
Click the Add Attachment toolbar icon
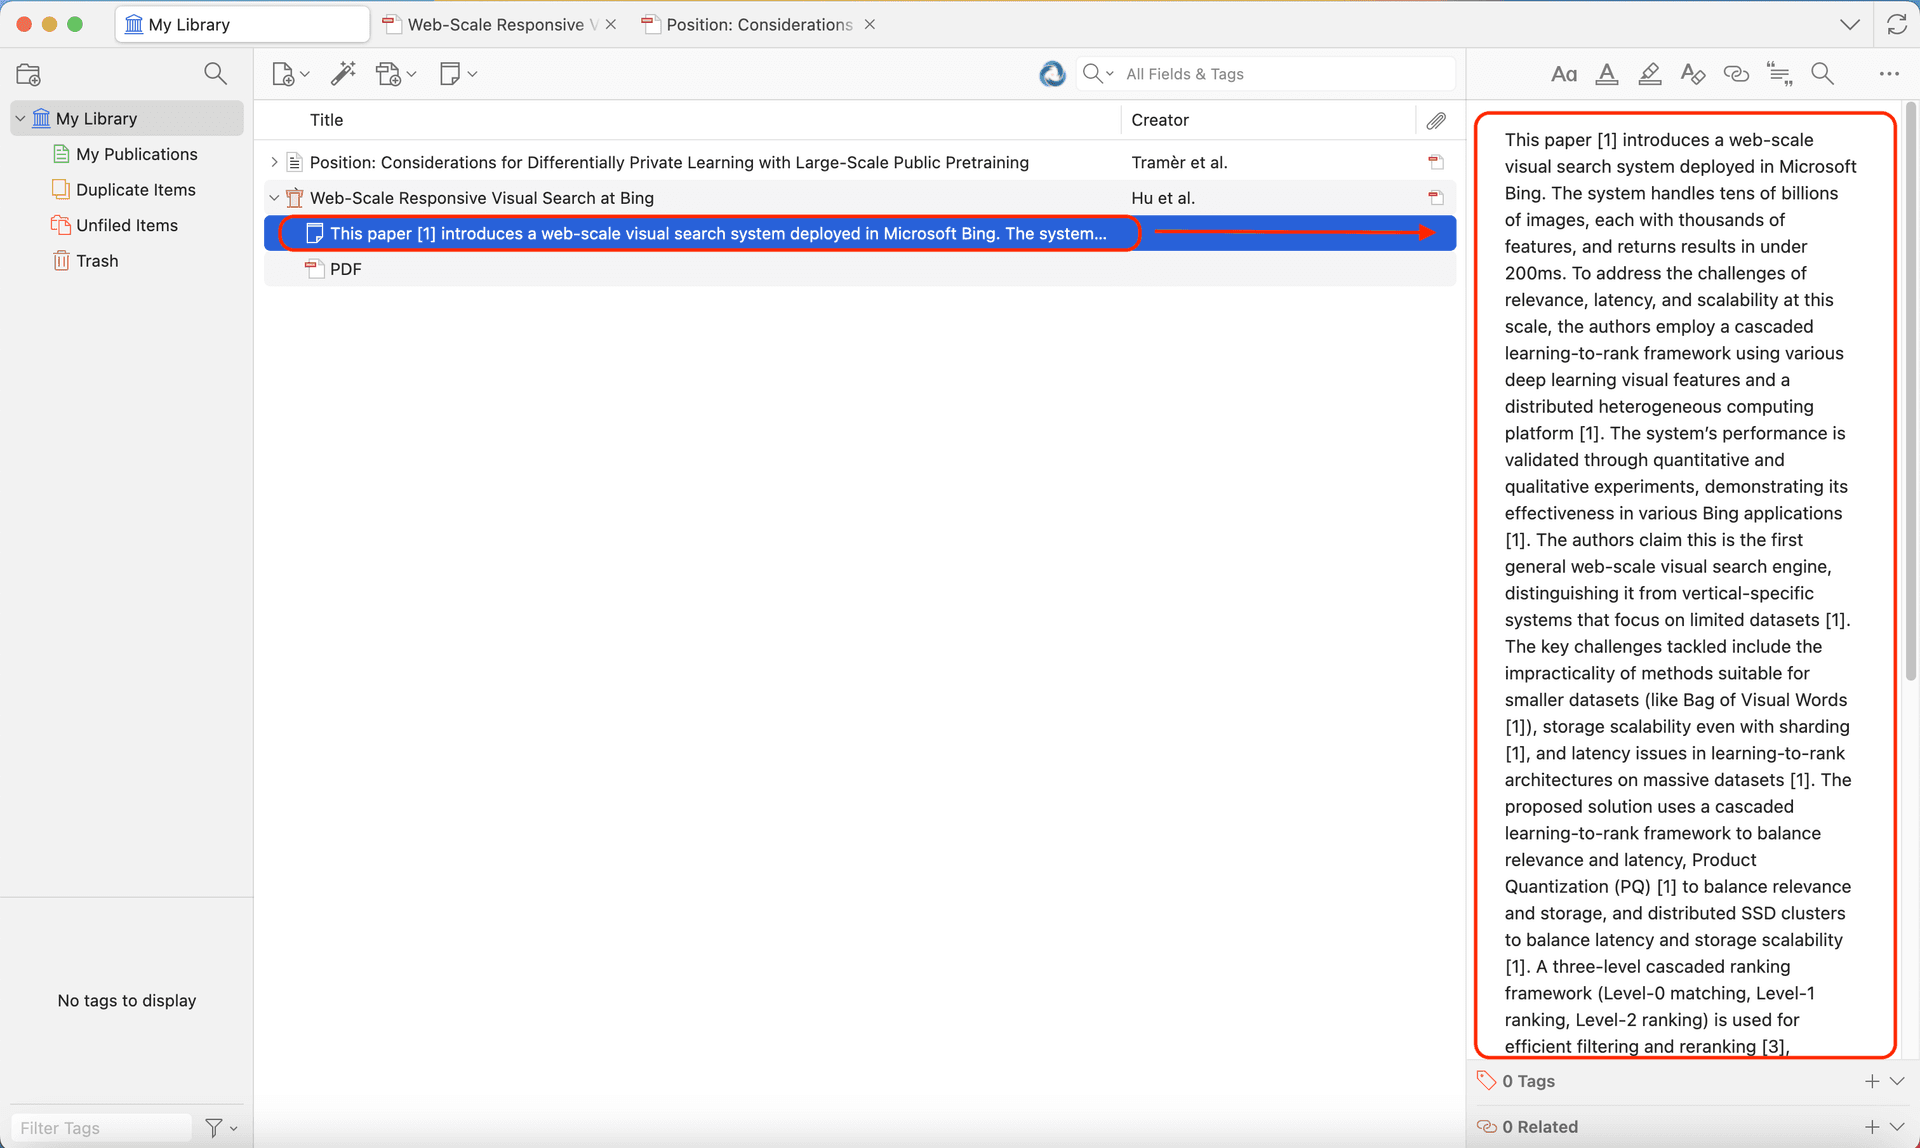389,74
